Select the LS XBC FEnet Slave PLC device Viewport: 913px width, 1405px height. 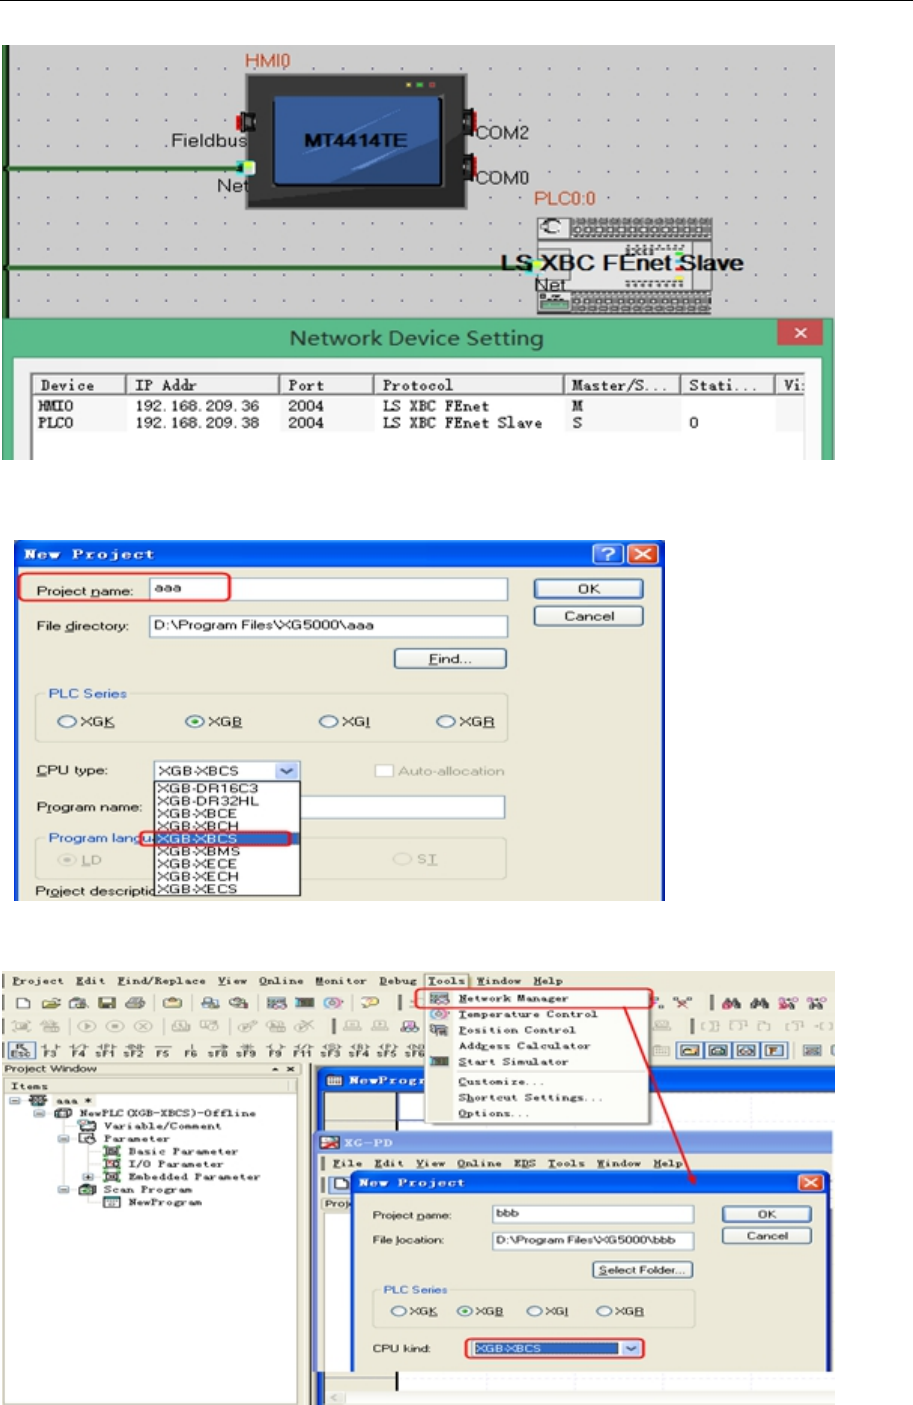[x=624, y=265]
